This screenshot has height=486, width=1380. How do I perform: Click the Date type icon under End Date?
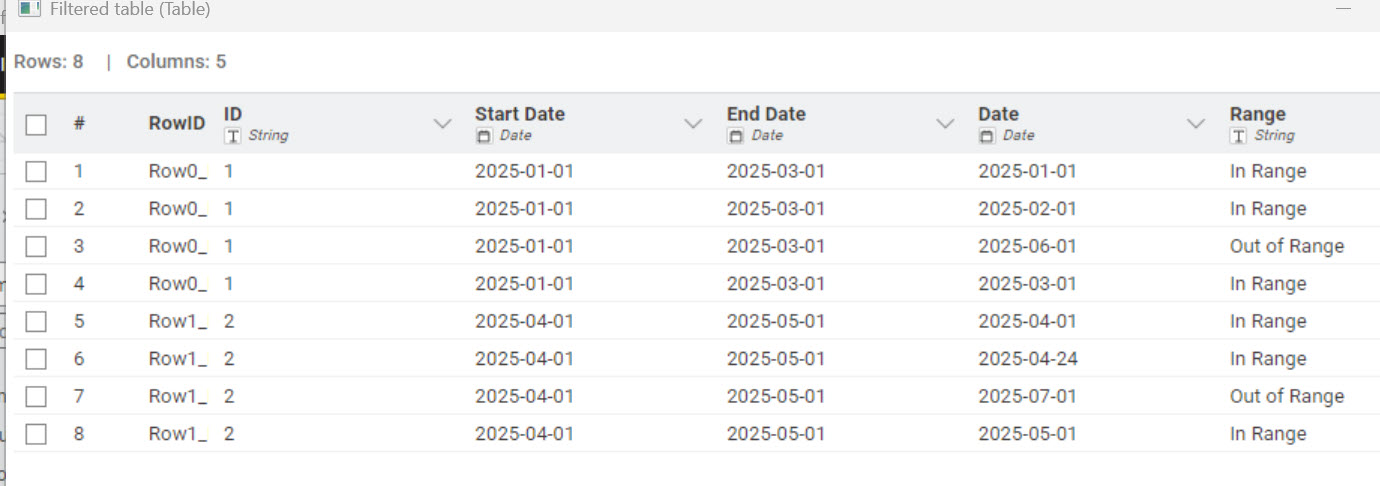[735, 136]
